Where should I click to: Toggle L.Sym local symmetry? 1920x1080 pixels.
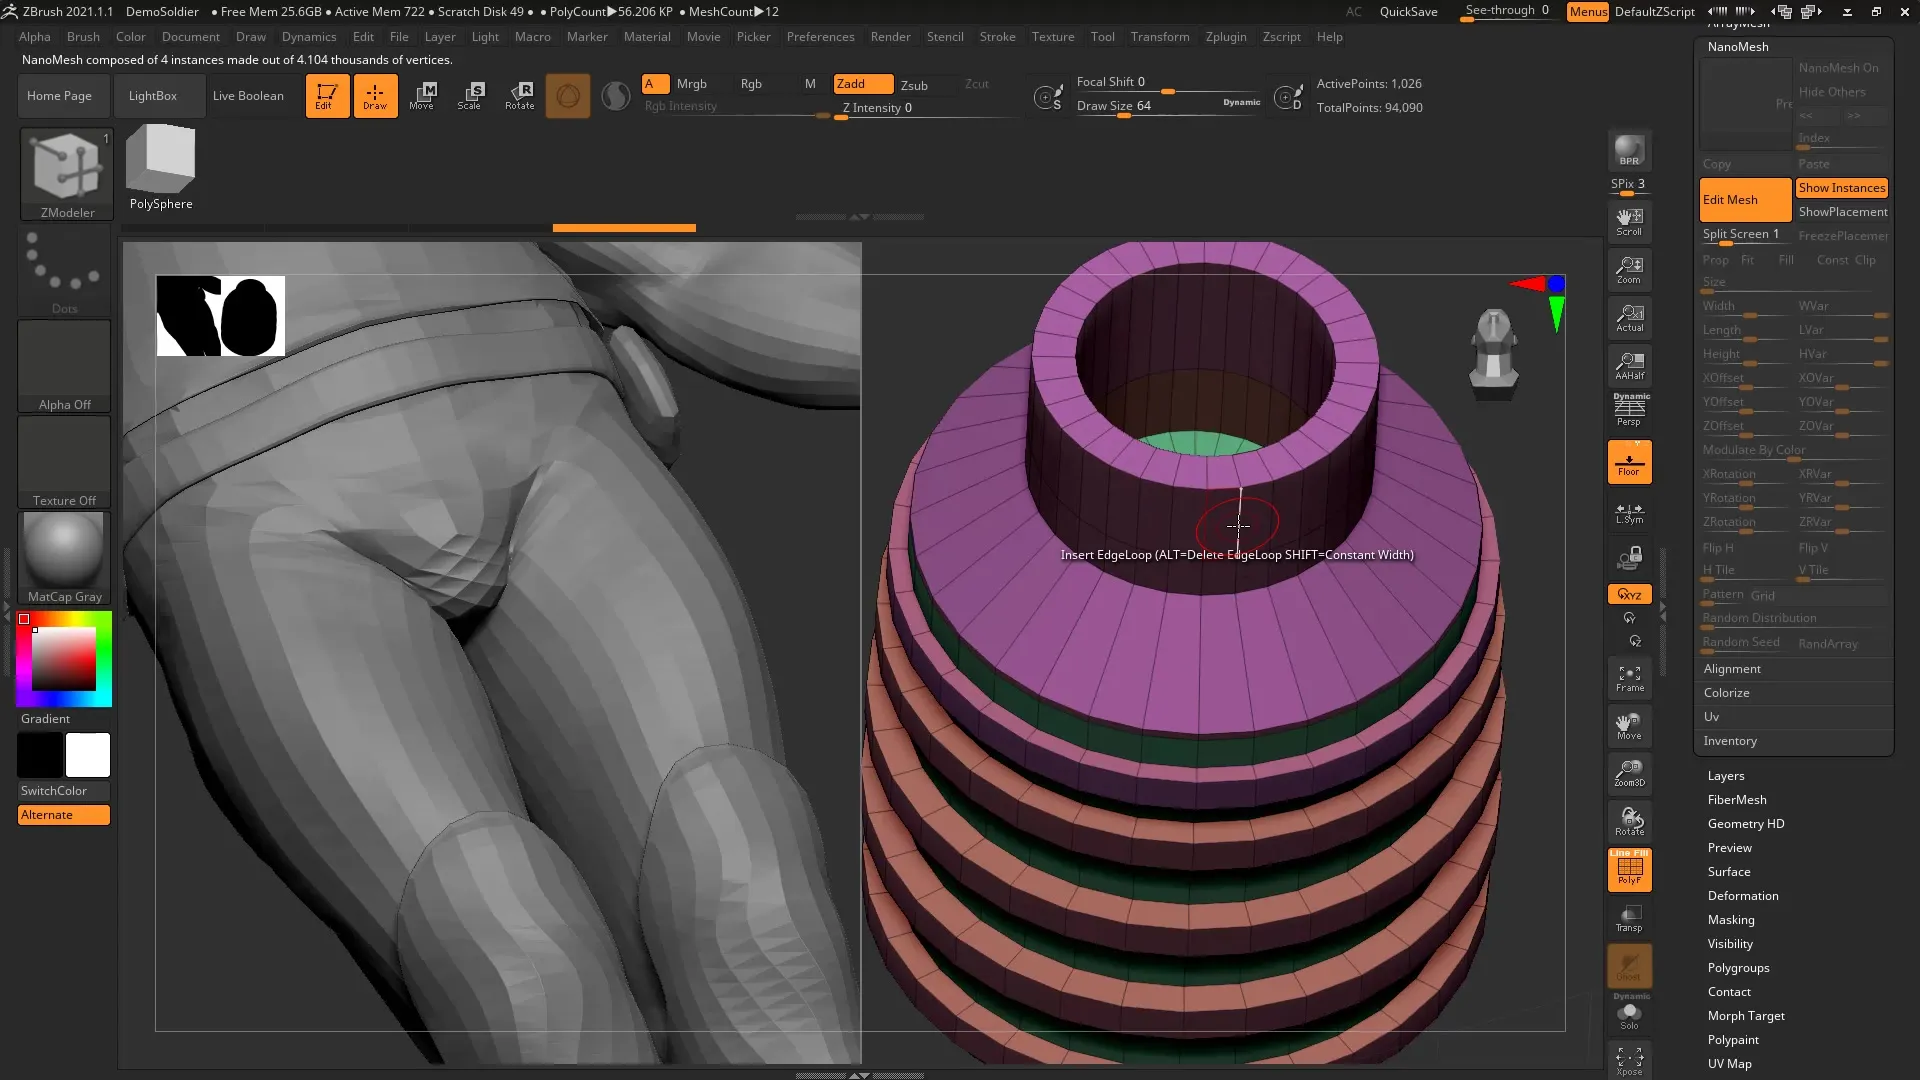(x=1629, y=514)
